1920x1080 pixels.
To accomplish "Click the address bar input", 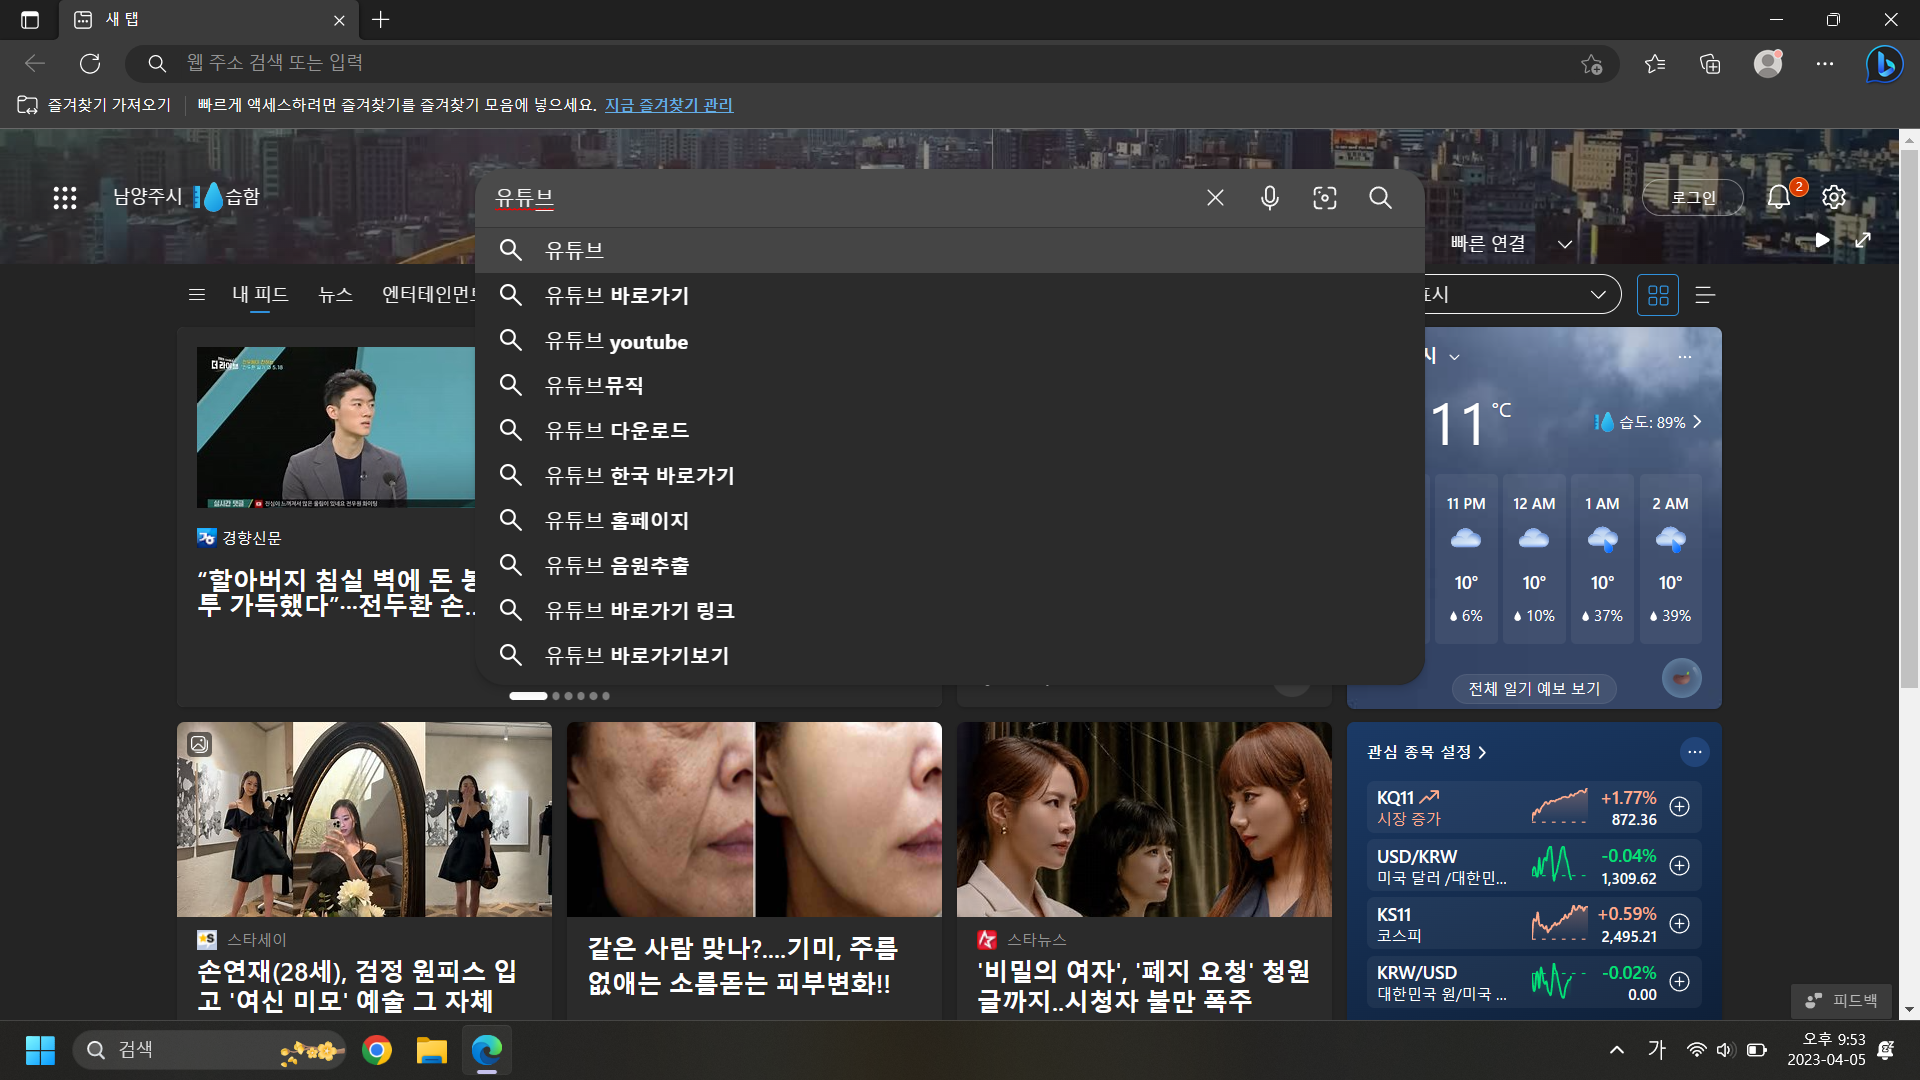I will [x=870, y=63].
